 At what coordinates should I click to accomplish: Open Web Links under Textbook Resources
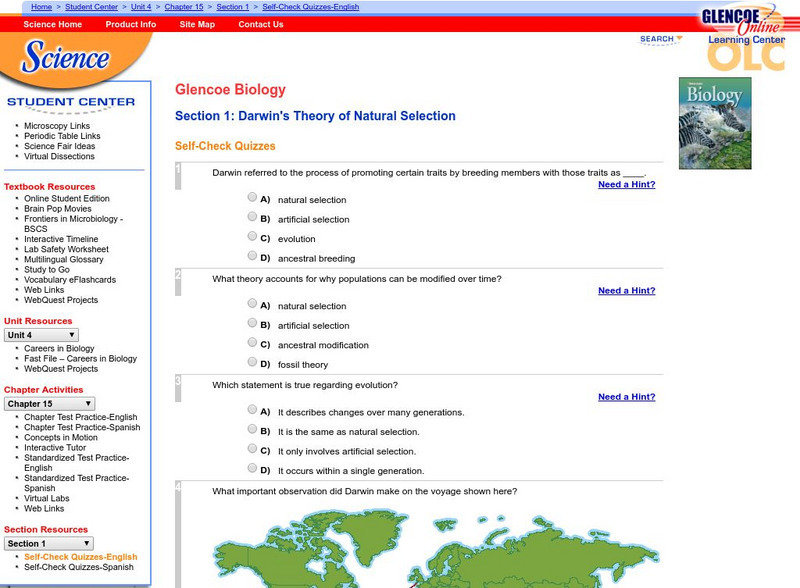point(44,290)
